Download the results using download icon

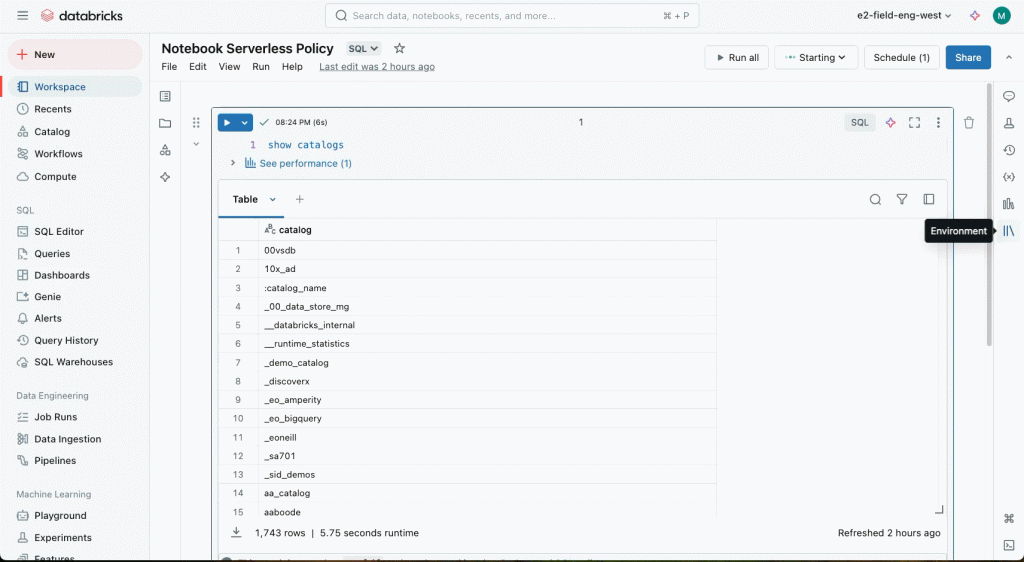click(x=237, y=533)
